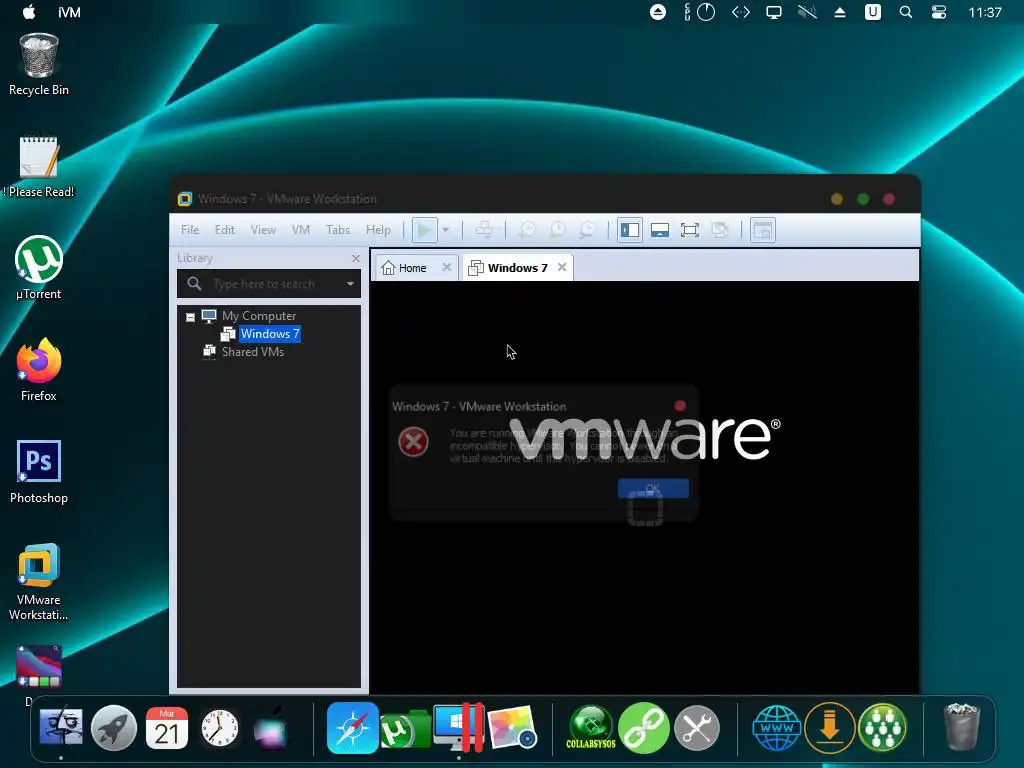
Task: Open the iVM menu in menu bar
Action: click(69, 12)
